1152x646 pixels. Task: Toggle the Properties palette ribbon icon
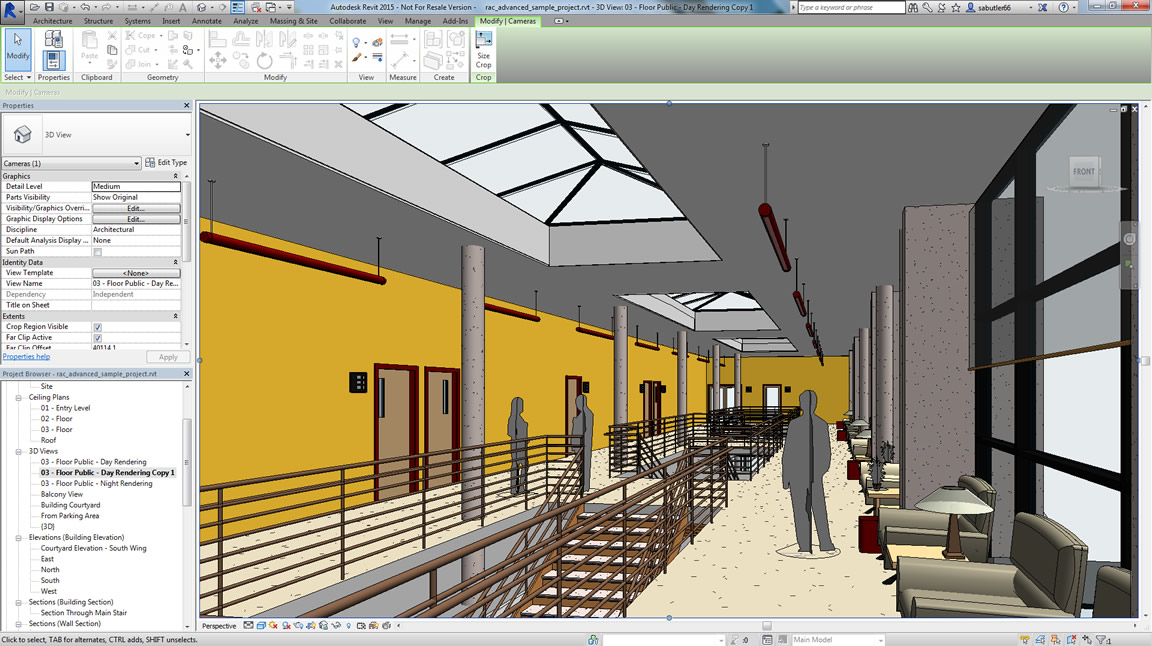coord(54,50)
